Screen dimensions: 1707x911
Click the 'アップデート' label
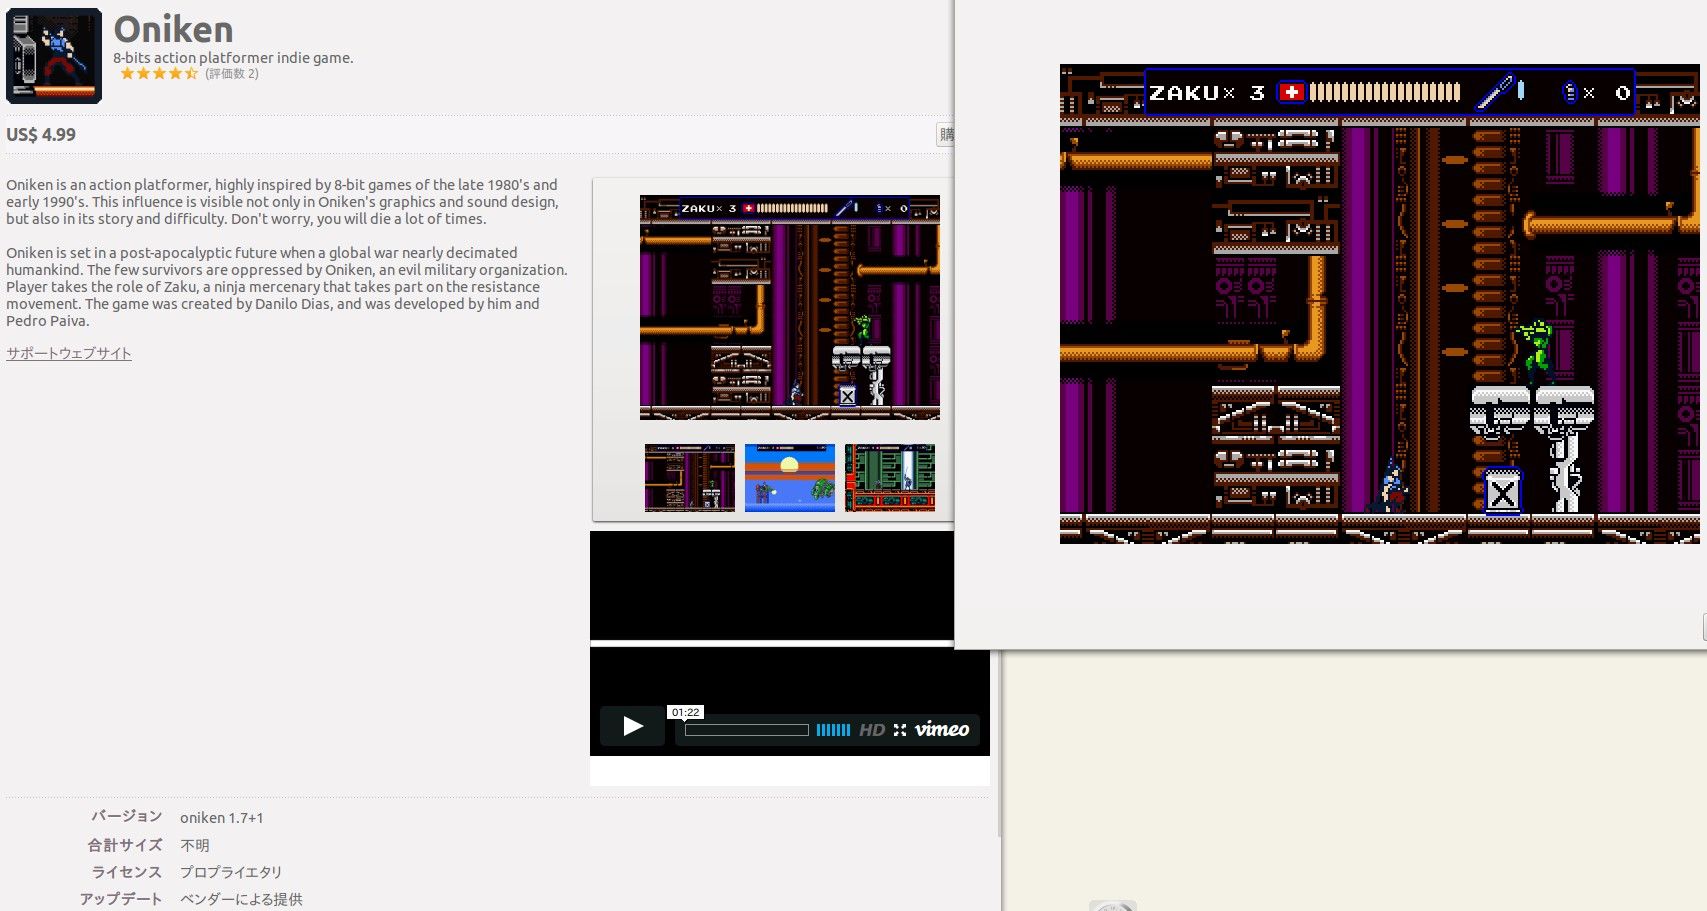pyautogui.click(x=121, y=899)
